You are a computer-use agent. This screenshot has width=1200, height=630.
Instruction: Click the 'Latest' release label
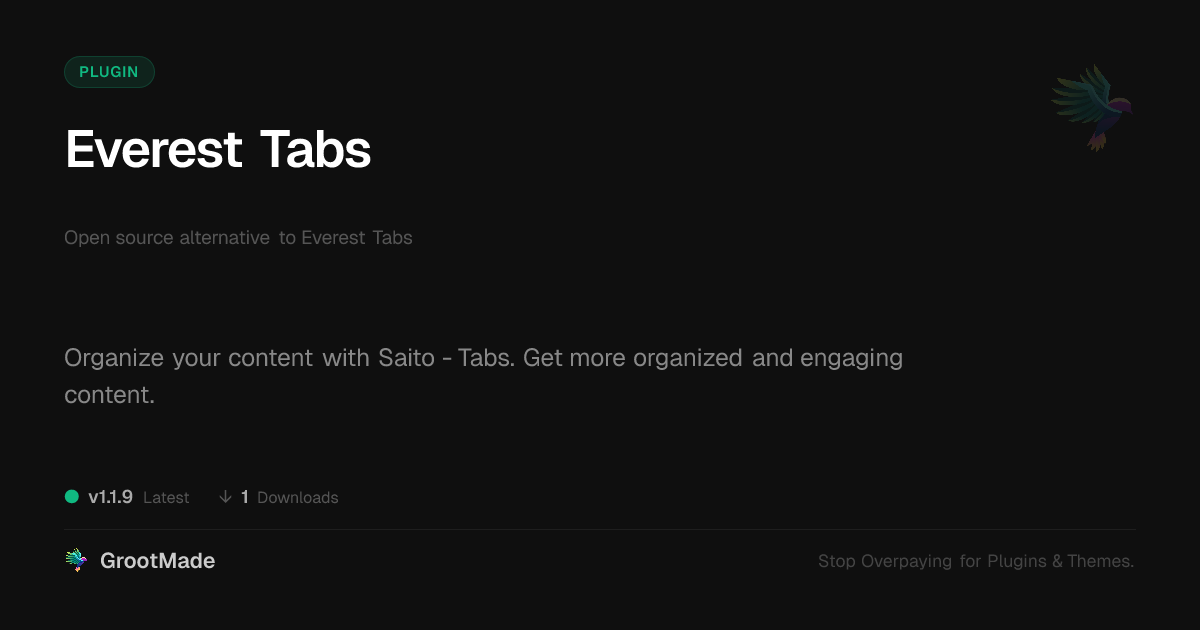[166, 498]
